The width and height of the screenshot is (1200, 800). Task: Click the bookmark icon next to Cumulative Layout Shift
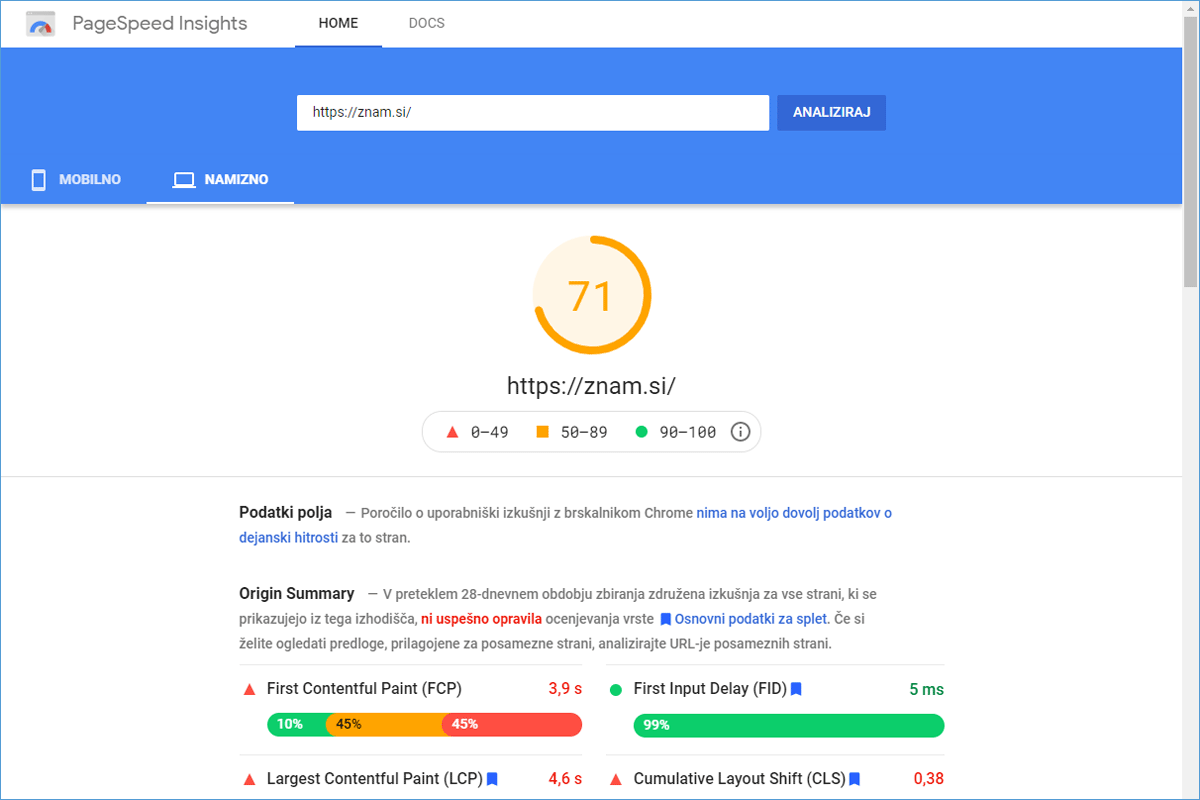[x=855, y=778]
